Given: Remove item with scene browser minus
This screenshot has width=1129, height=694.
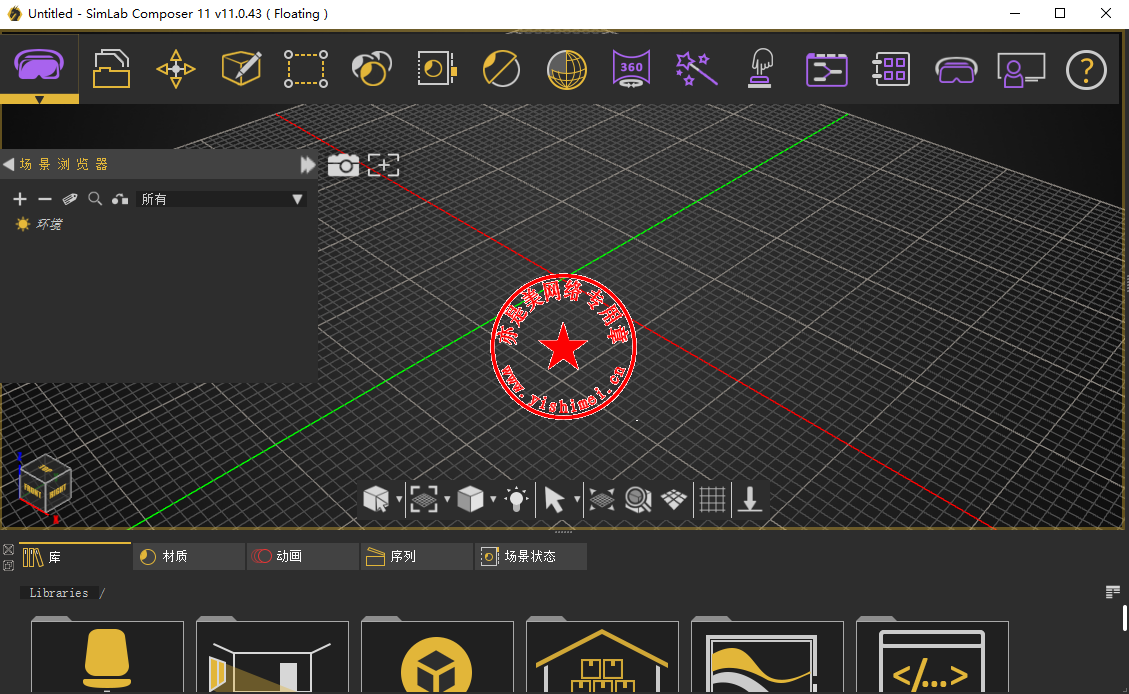Looking at the screenshot, I should click(x=45, y=199).
